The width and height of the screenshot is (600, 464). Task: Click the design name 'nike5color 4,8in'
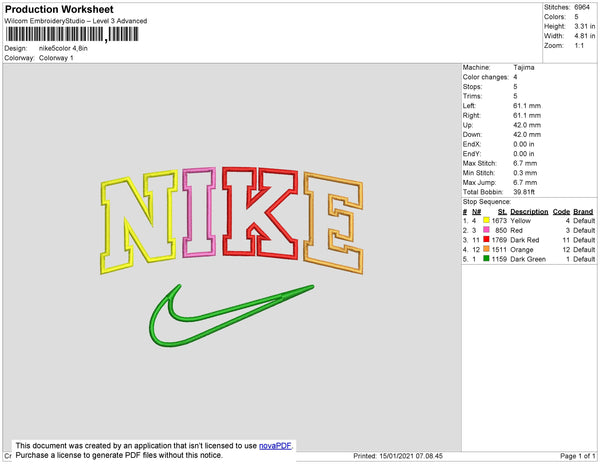pyautogui.click(x=63, y=49)
